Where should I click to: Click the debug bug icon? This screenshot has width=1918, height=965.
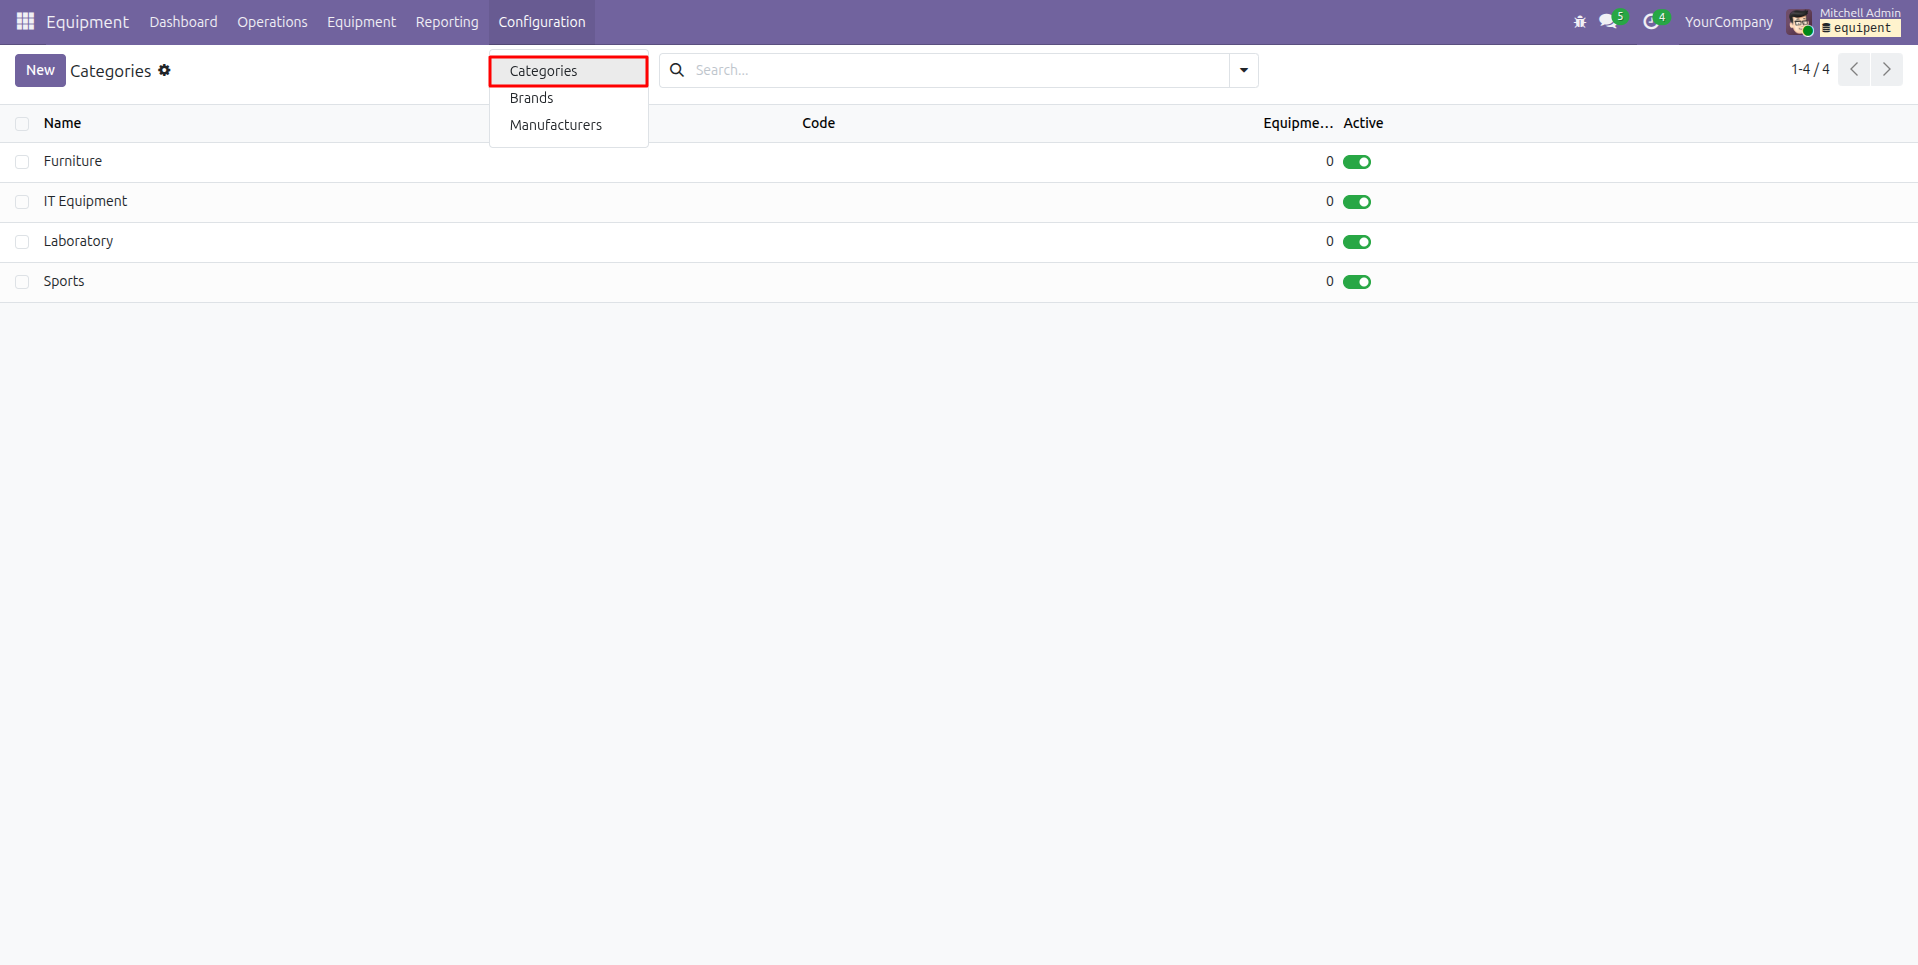pos(1580,21)
